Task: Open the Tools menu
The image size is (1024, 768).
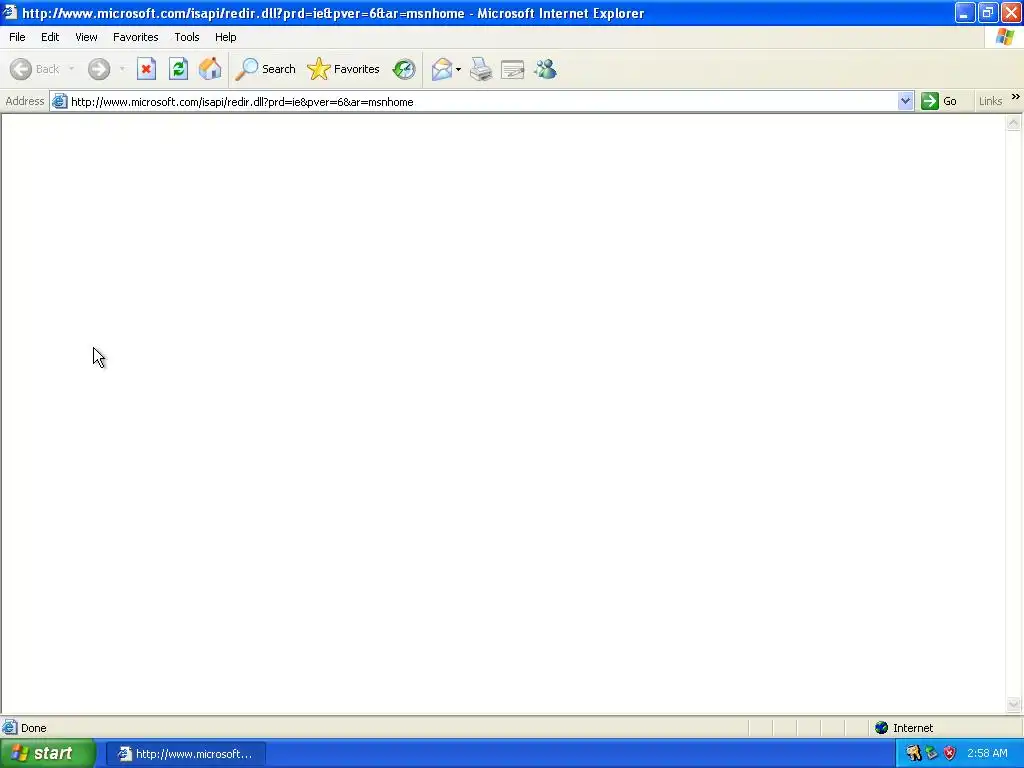Action: click(187, 37)
